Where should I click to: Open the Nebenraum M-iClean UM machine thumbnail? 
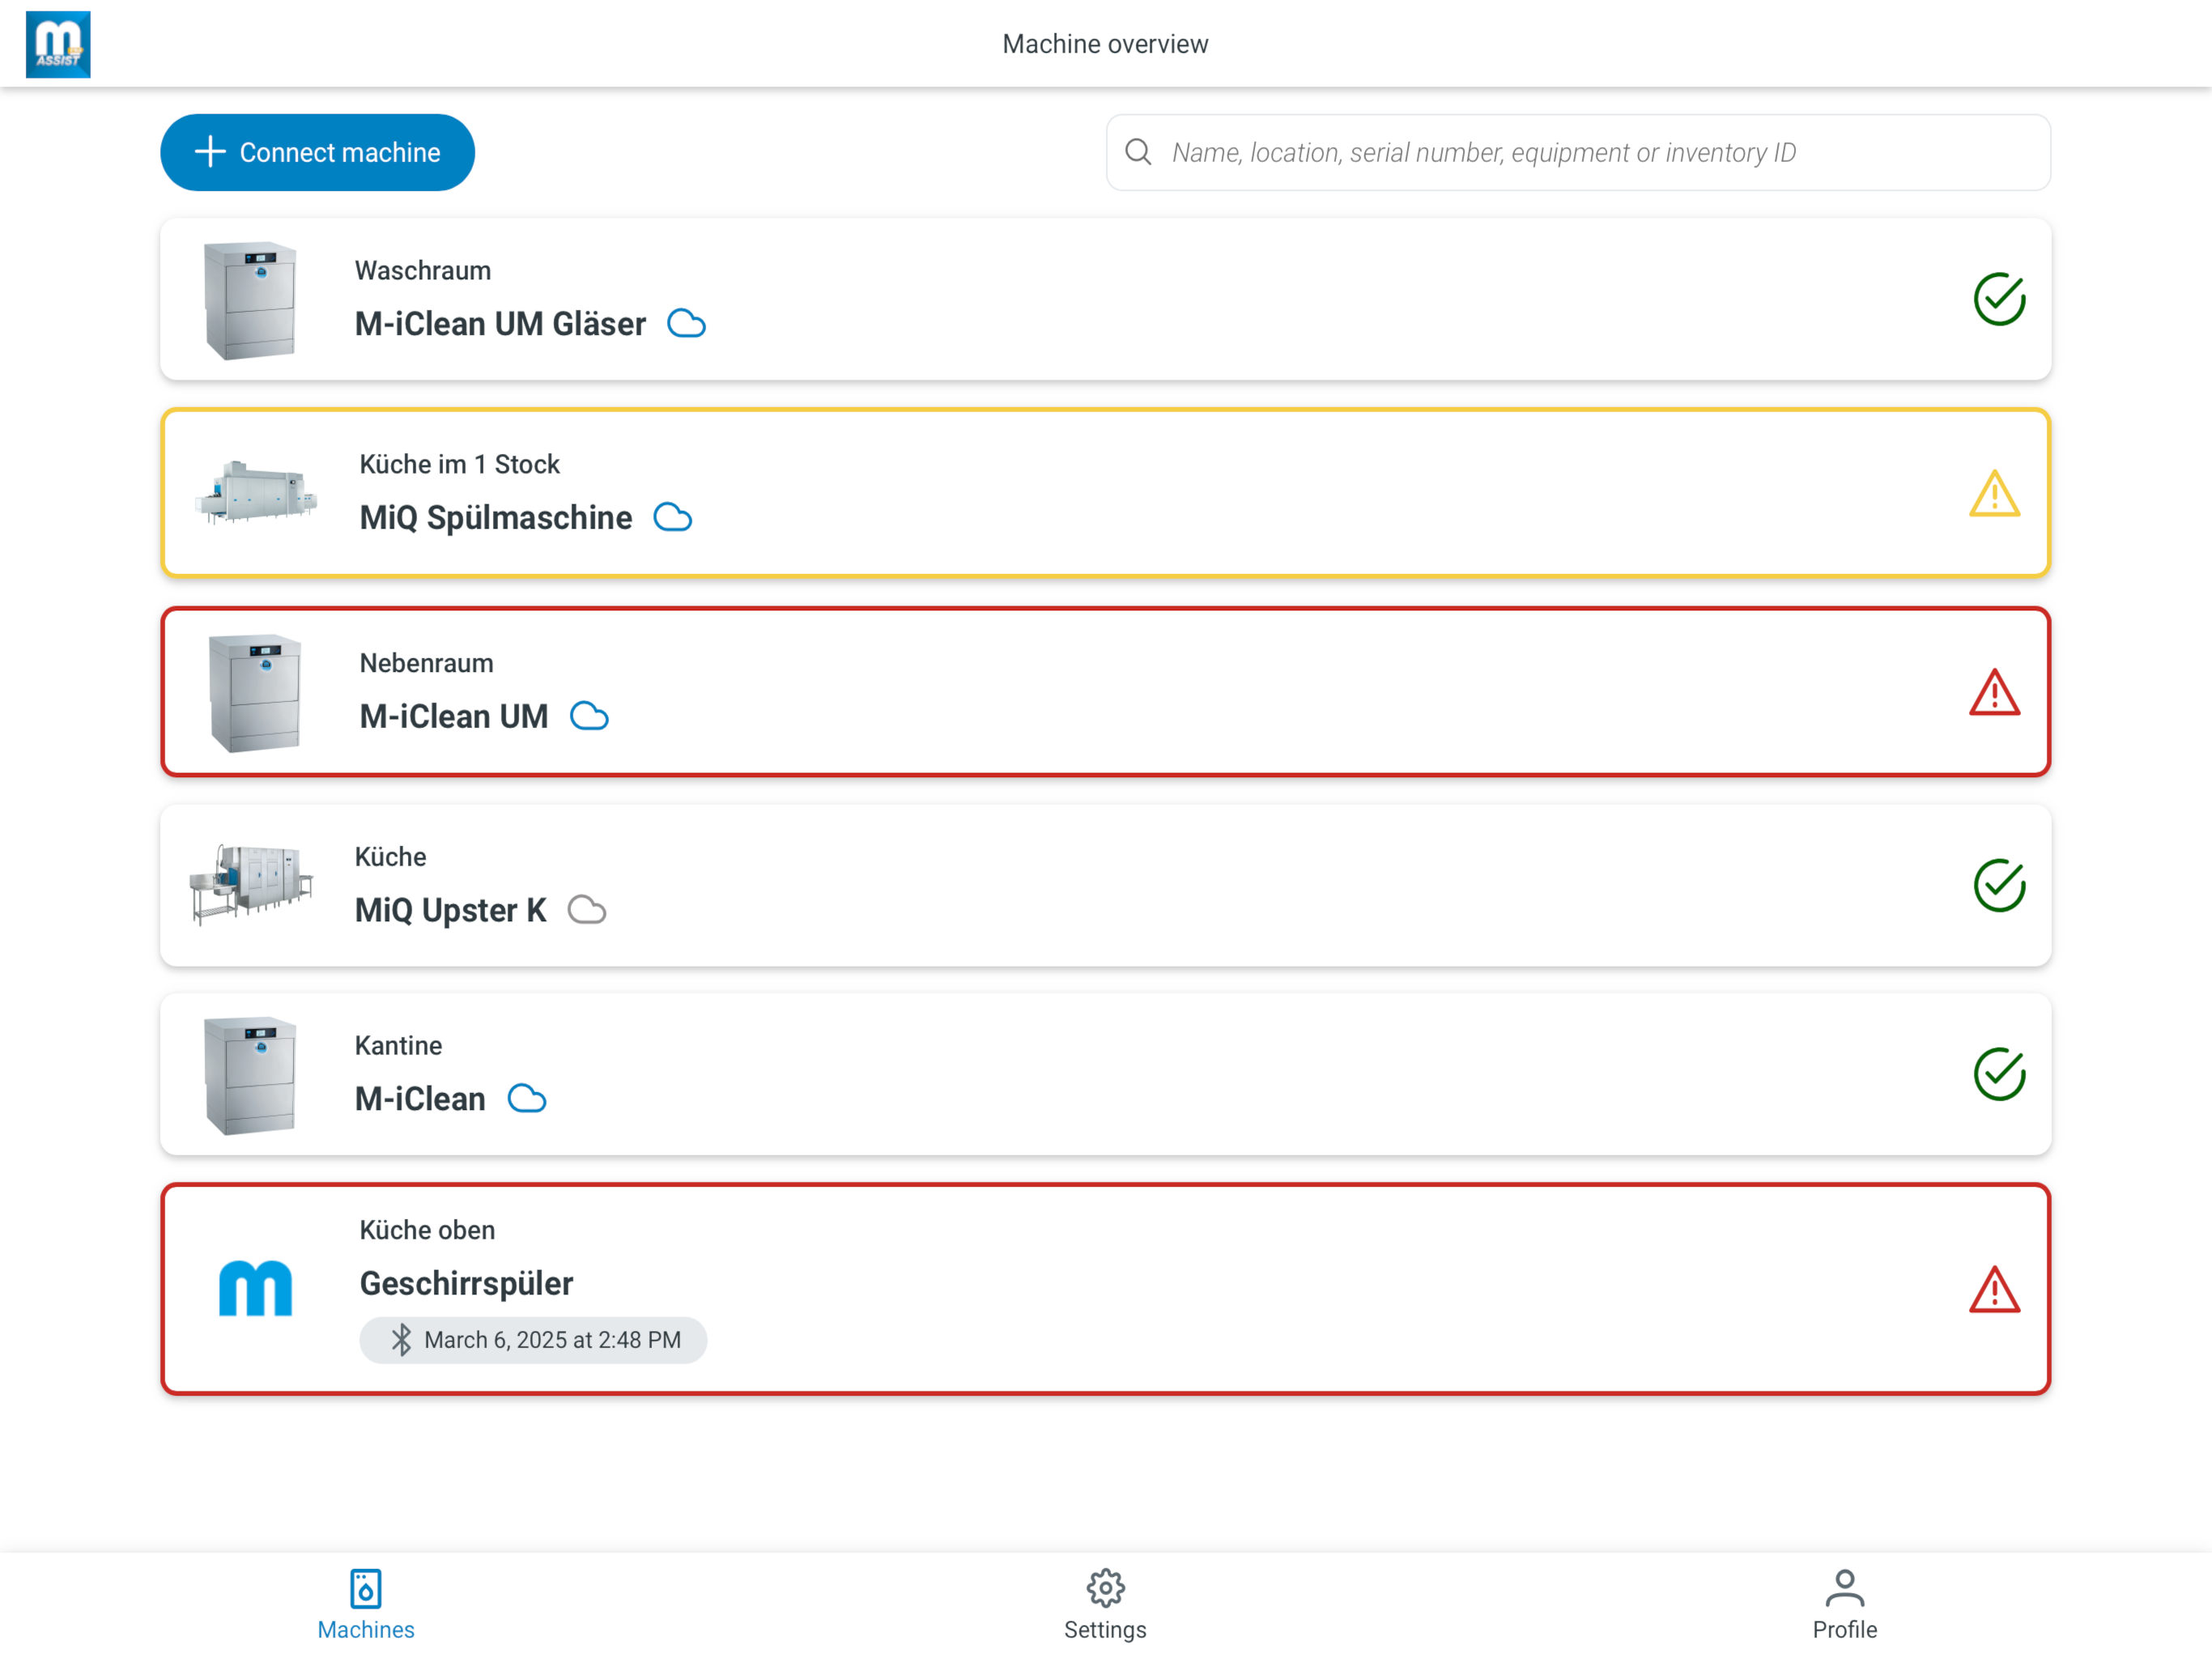pyautogui.click(x=255, y=692)
